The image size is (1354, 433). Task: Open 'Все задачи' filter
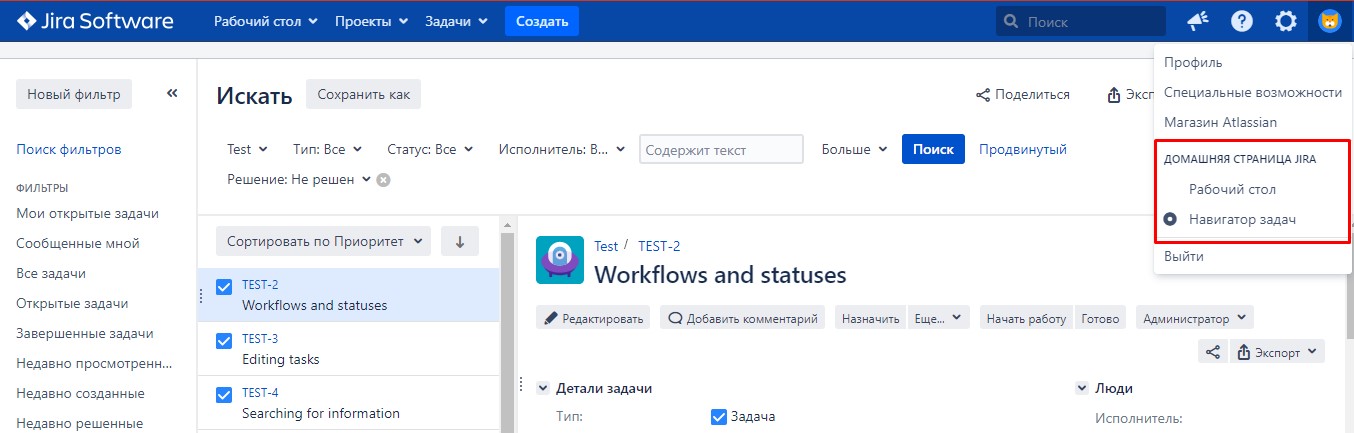click(x=51, y=273)
